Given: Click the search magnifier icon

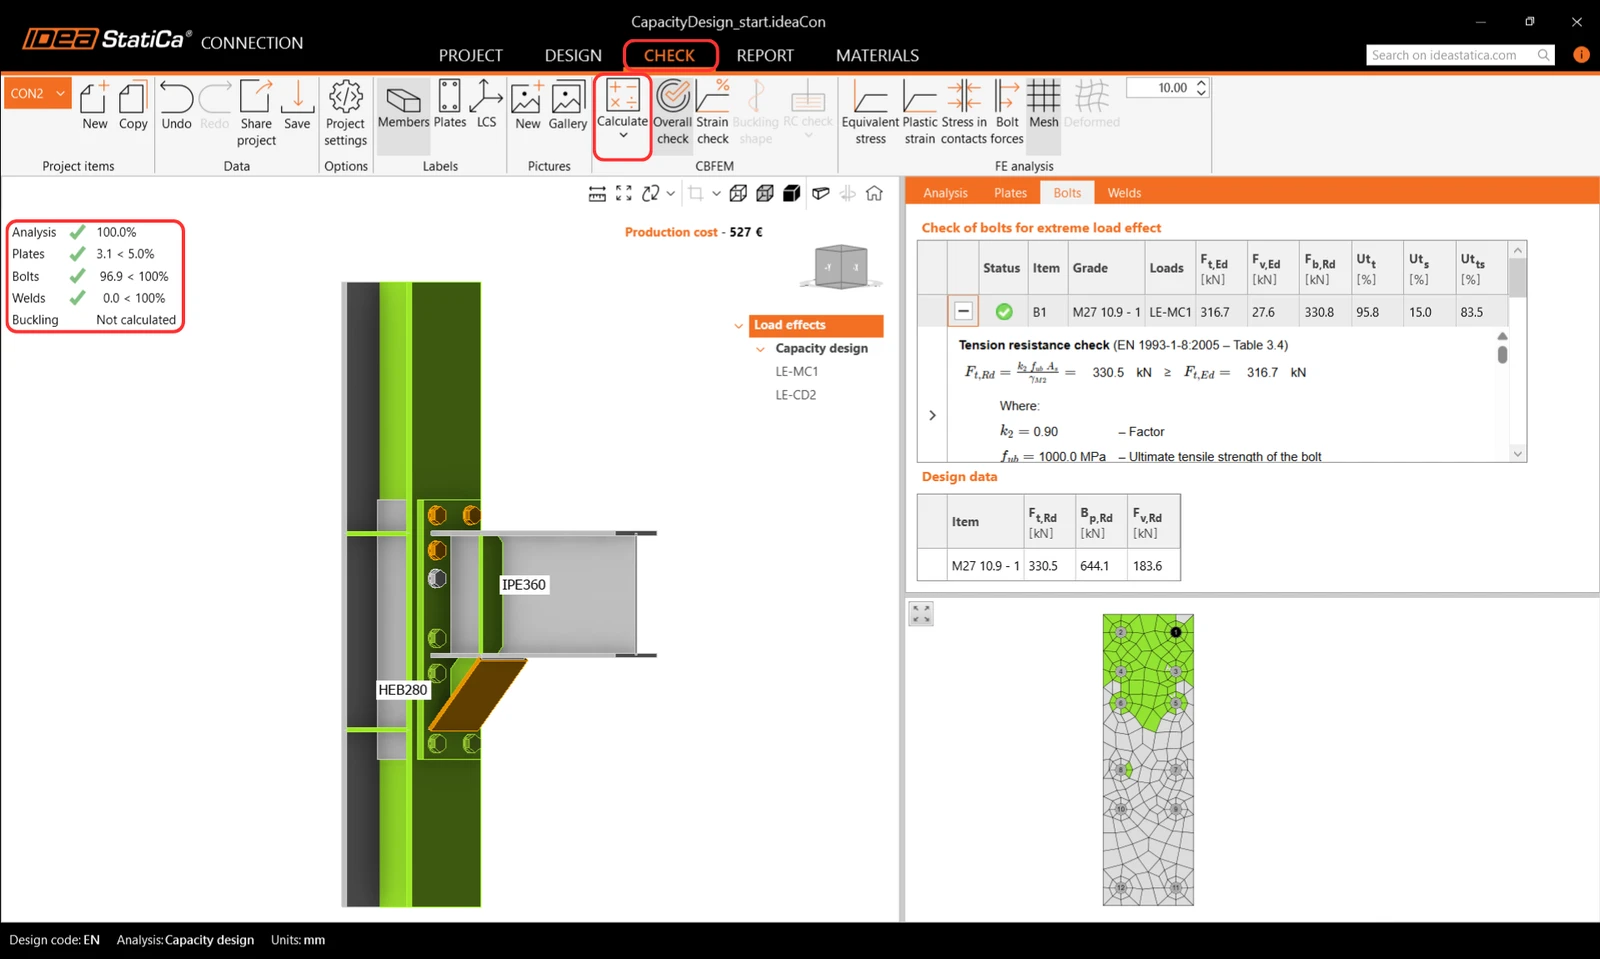Looking at the screenshot, I should (x=1544, y=55).
